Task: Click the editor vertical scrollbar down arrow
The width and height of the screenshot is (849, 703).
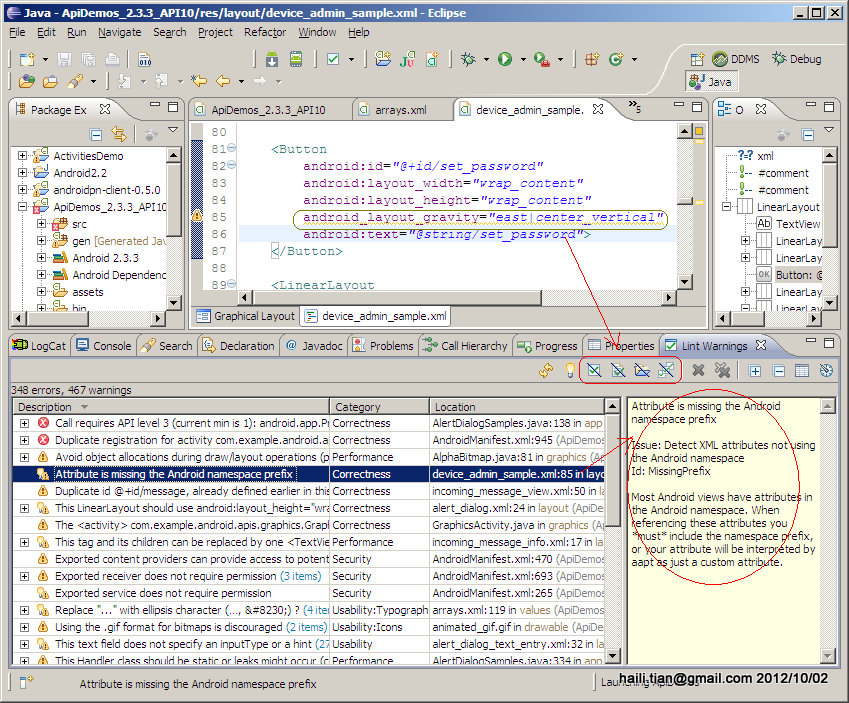Action: [684, 282]
